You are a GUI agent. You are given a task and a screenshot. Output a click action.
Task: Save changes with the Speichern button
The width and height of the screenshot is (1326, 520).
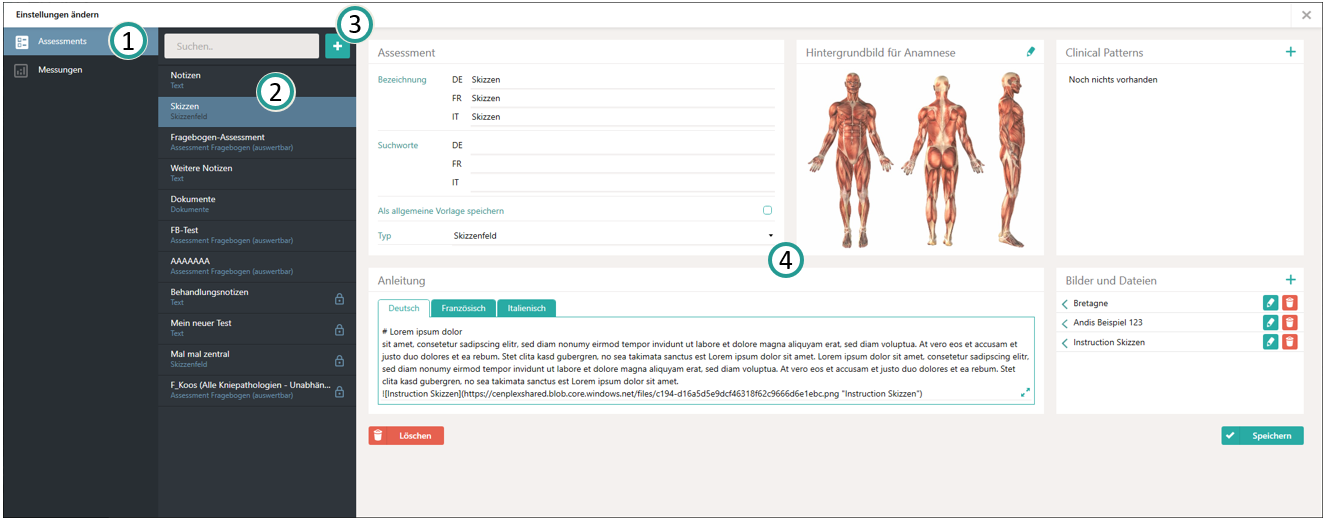point(1262,436)
